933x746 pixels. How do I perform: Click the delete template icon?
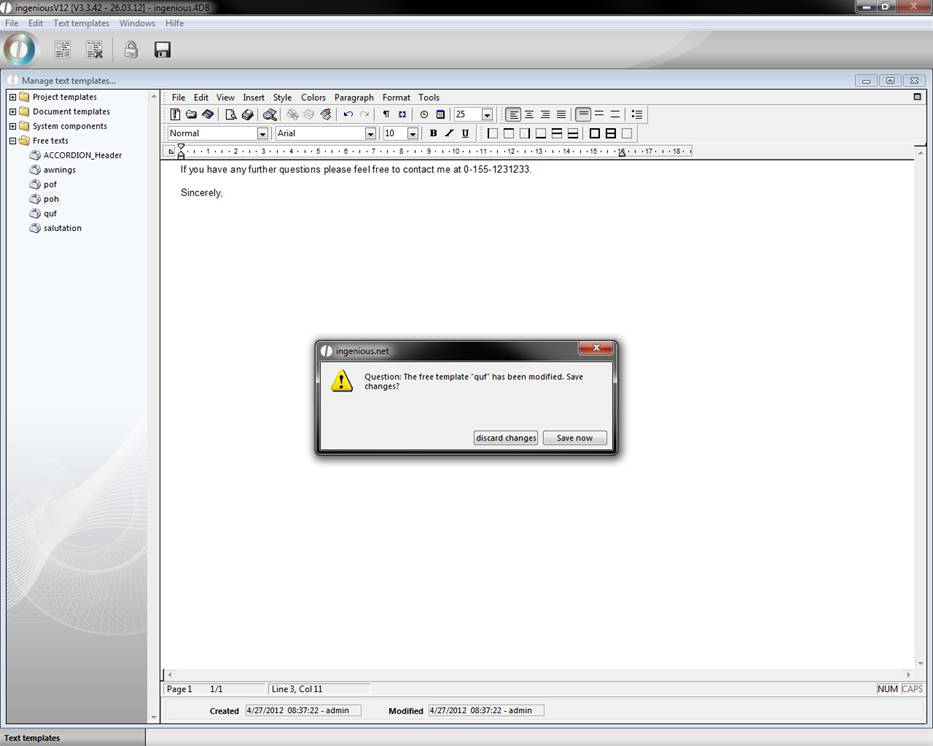point(94,49)
